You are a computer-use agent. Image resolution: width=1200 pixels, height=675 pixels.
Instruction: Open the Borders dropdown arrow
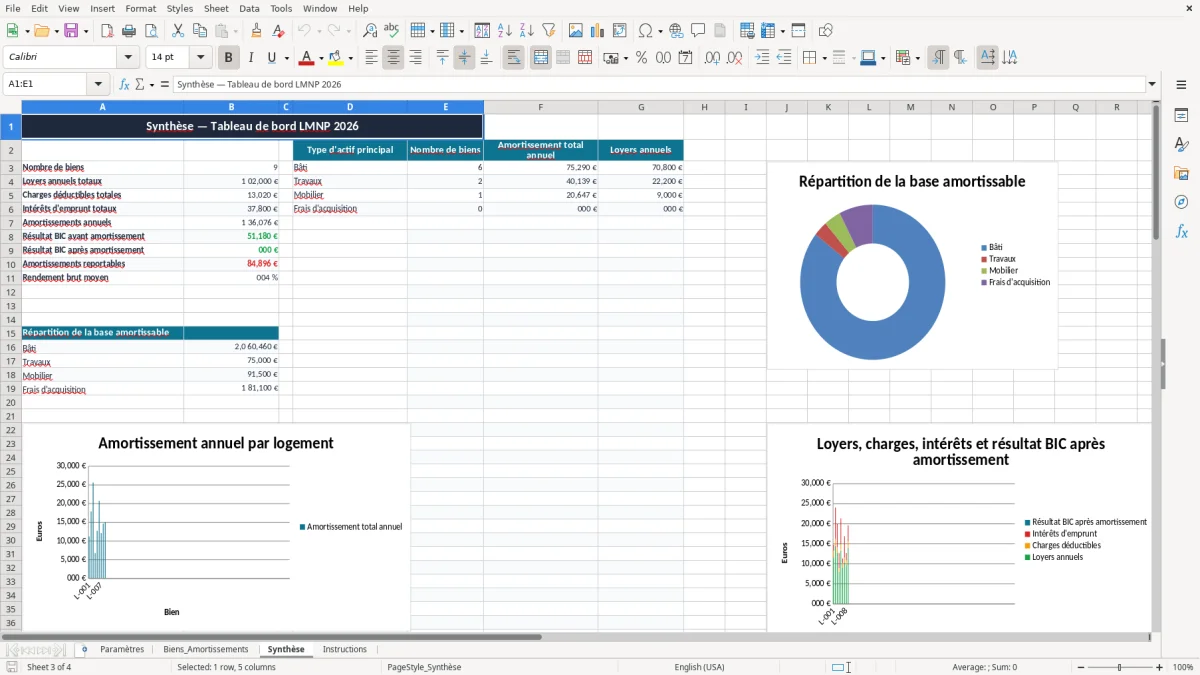(824, 58)
